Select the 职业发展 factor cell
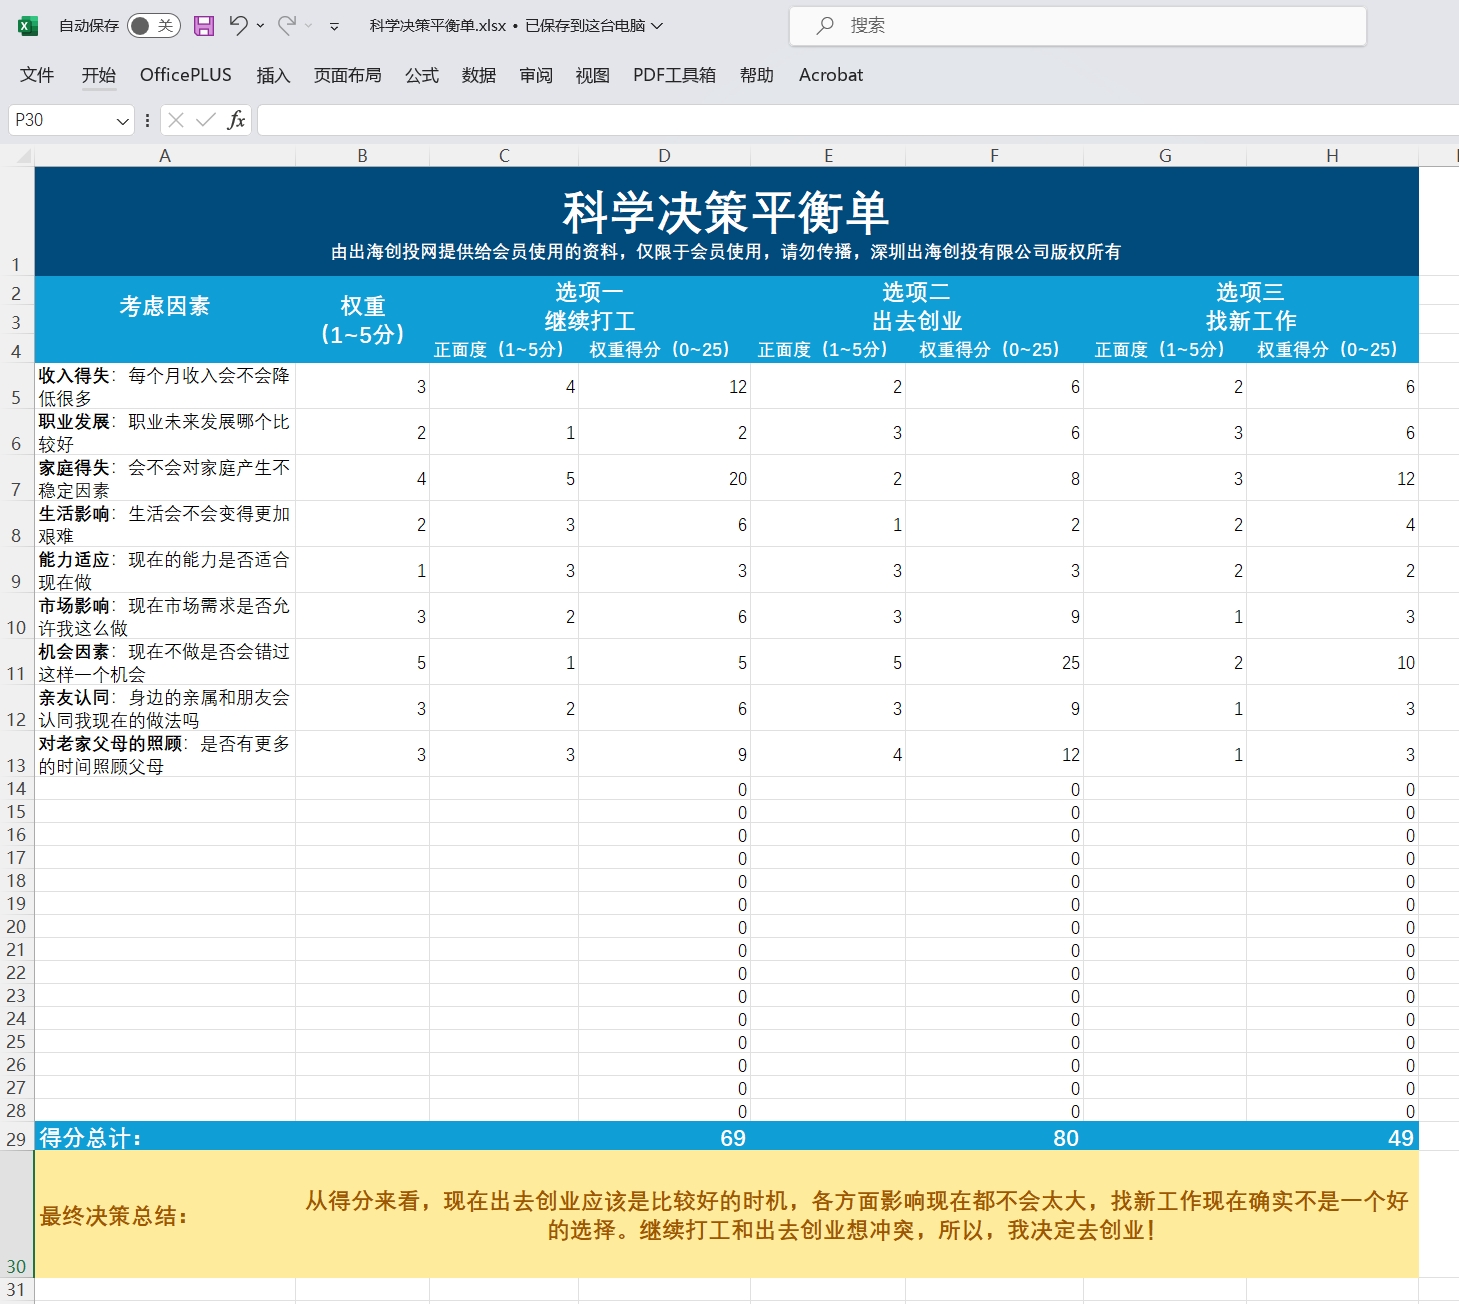Screen dimensions: 1459x1304 pyautogui.click(x=165, y=432)
